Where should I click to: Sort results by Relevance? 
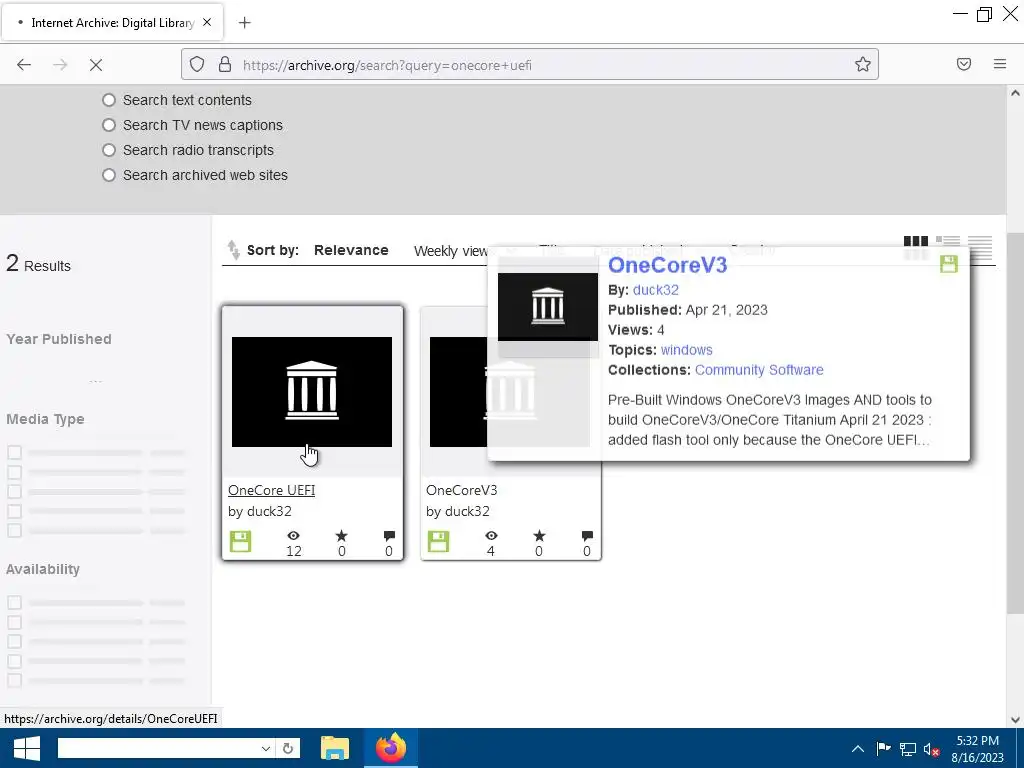coord(351,250)
